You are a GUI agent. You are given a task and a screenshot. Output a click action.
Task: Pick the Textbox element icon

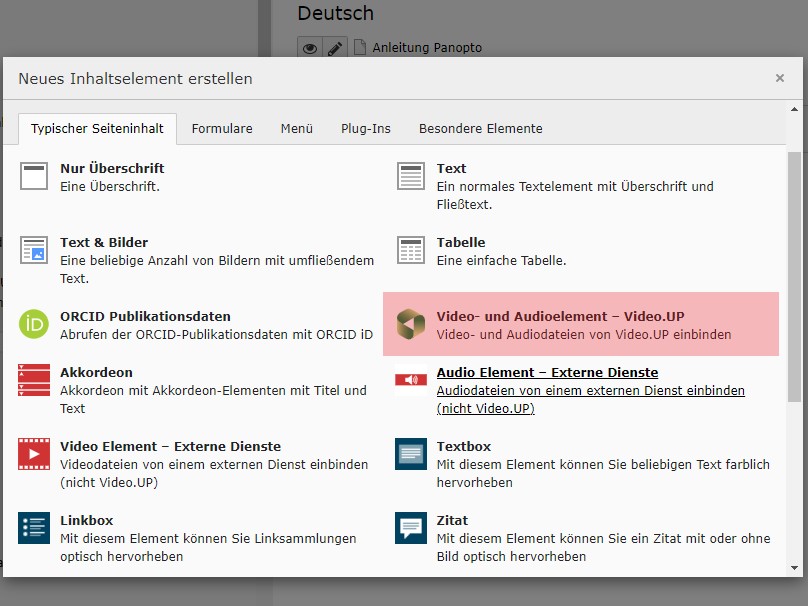[411, 454]
